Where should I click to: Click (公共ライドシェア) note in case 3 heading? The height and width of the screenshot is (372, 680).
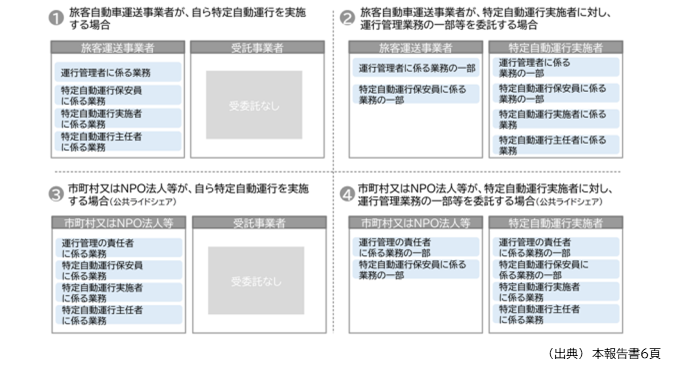tap(144, 202)
